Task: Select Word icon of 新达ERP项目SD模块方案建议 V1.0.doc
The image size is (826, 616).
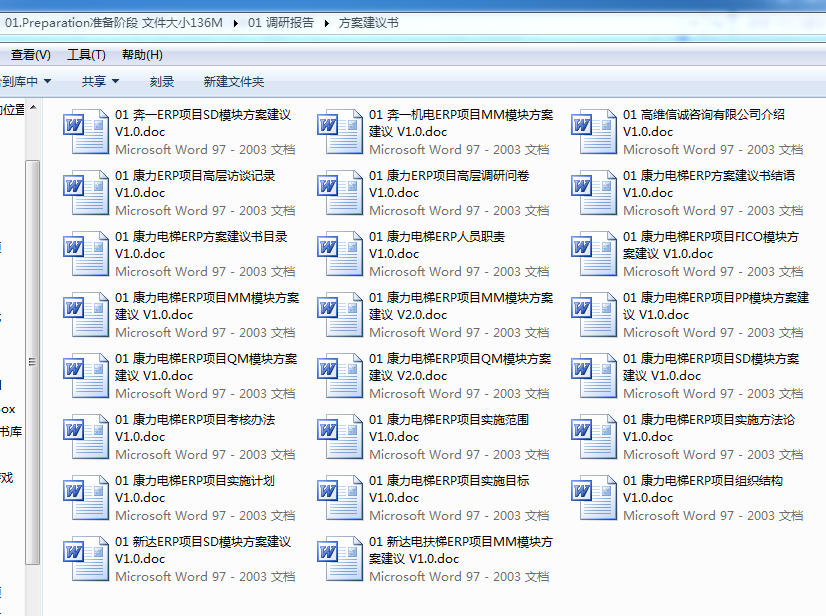Action: (86, 559)
